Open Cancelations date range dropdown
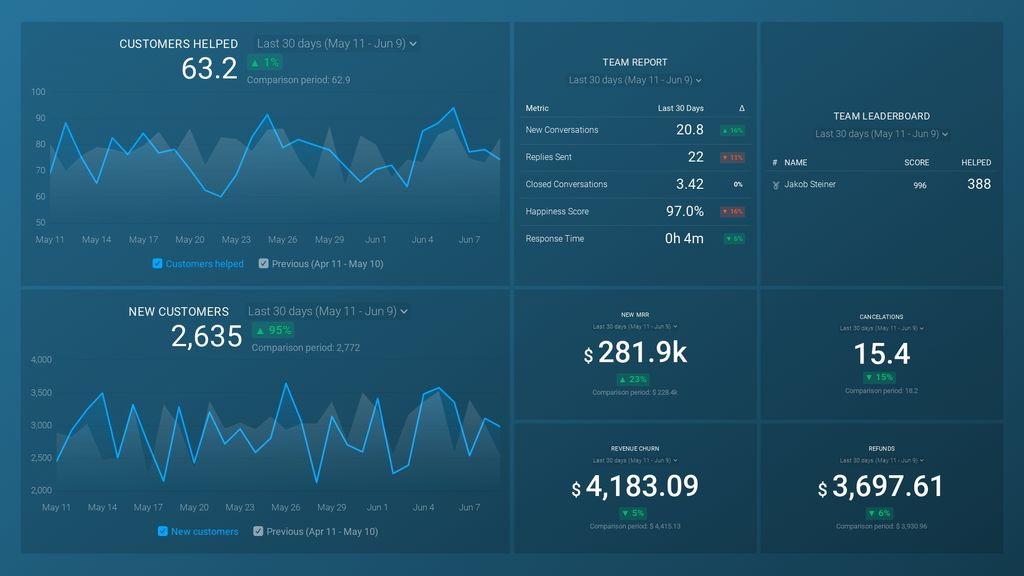Screen dimensions: 1024x576 pyautogui.click(x=881, y=328)
